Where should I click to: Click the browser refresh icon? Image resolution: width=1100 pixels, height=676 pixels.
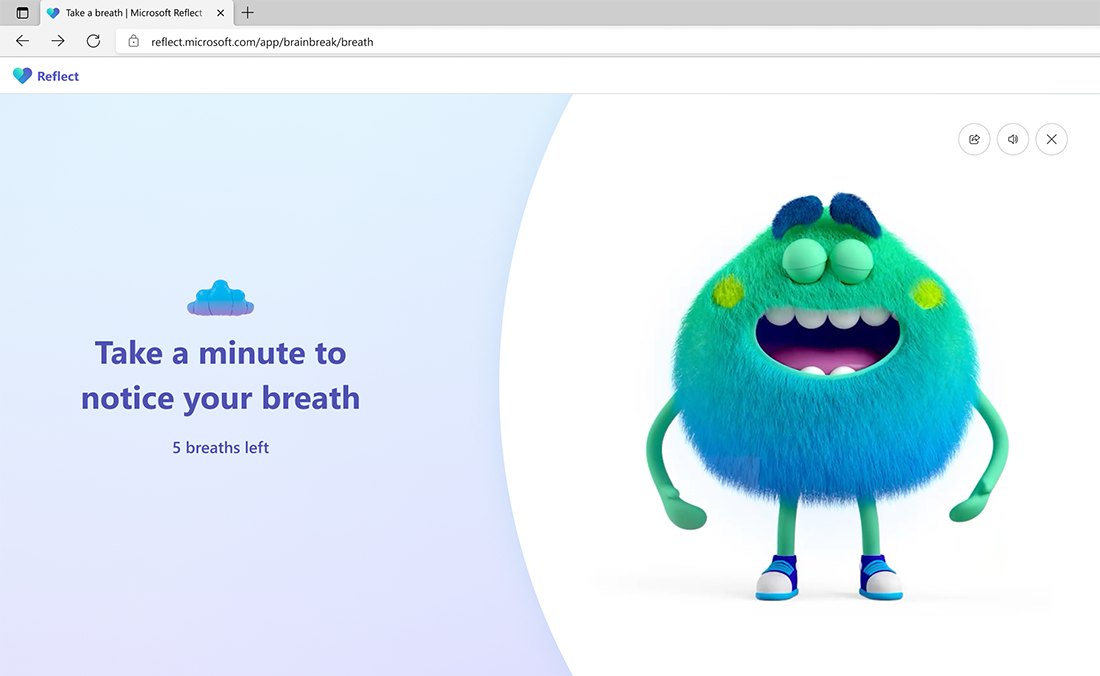(93, 41)
